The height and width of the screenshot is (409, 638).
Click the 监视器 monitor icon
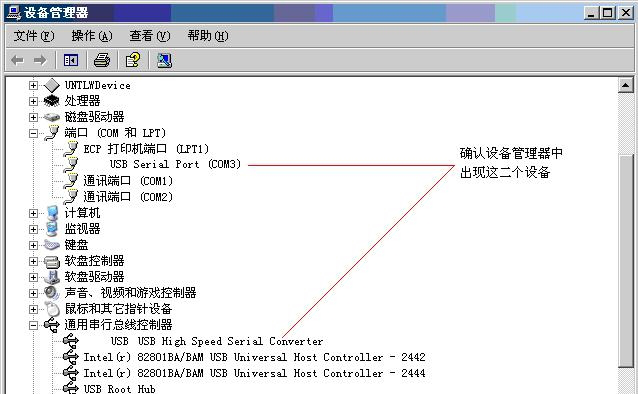(52, 229)
